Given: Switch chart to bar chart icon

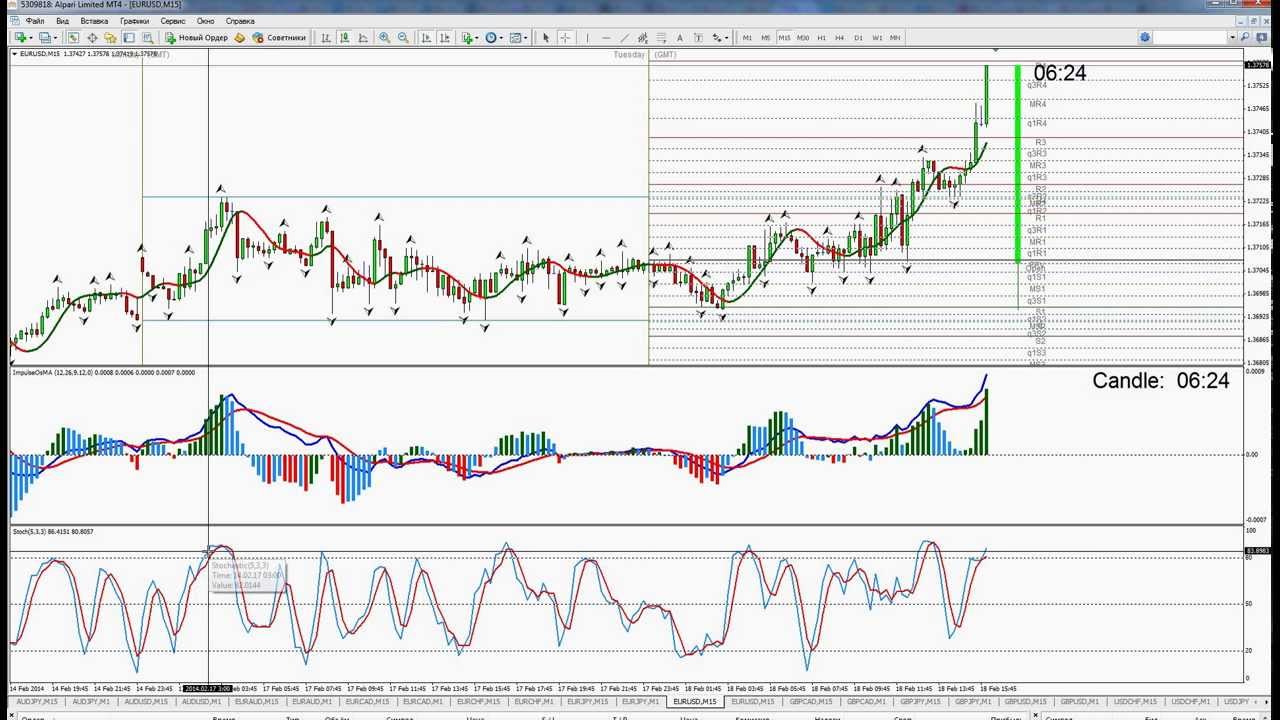Looking at the screenshot, I should [x=325, y=38].
